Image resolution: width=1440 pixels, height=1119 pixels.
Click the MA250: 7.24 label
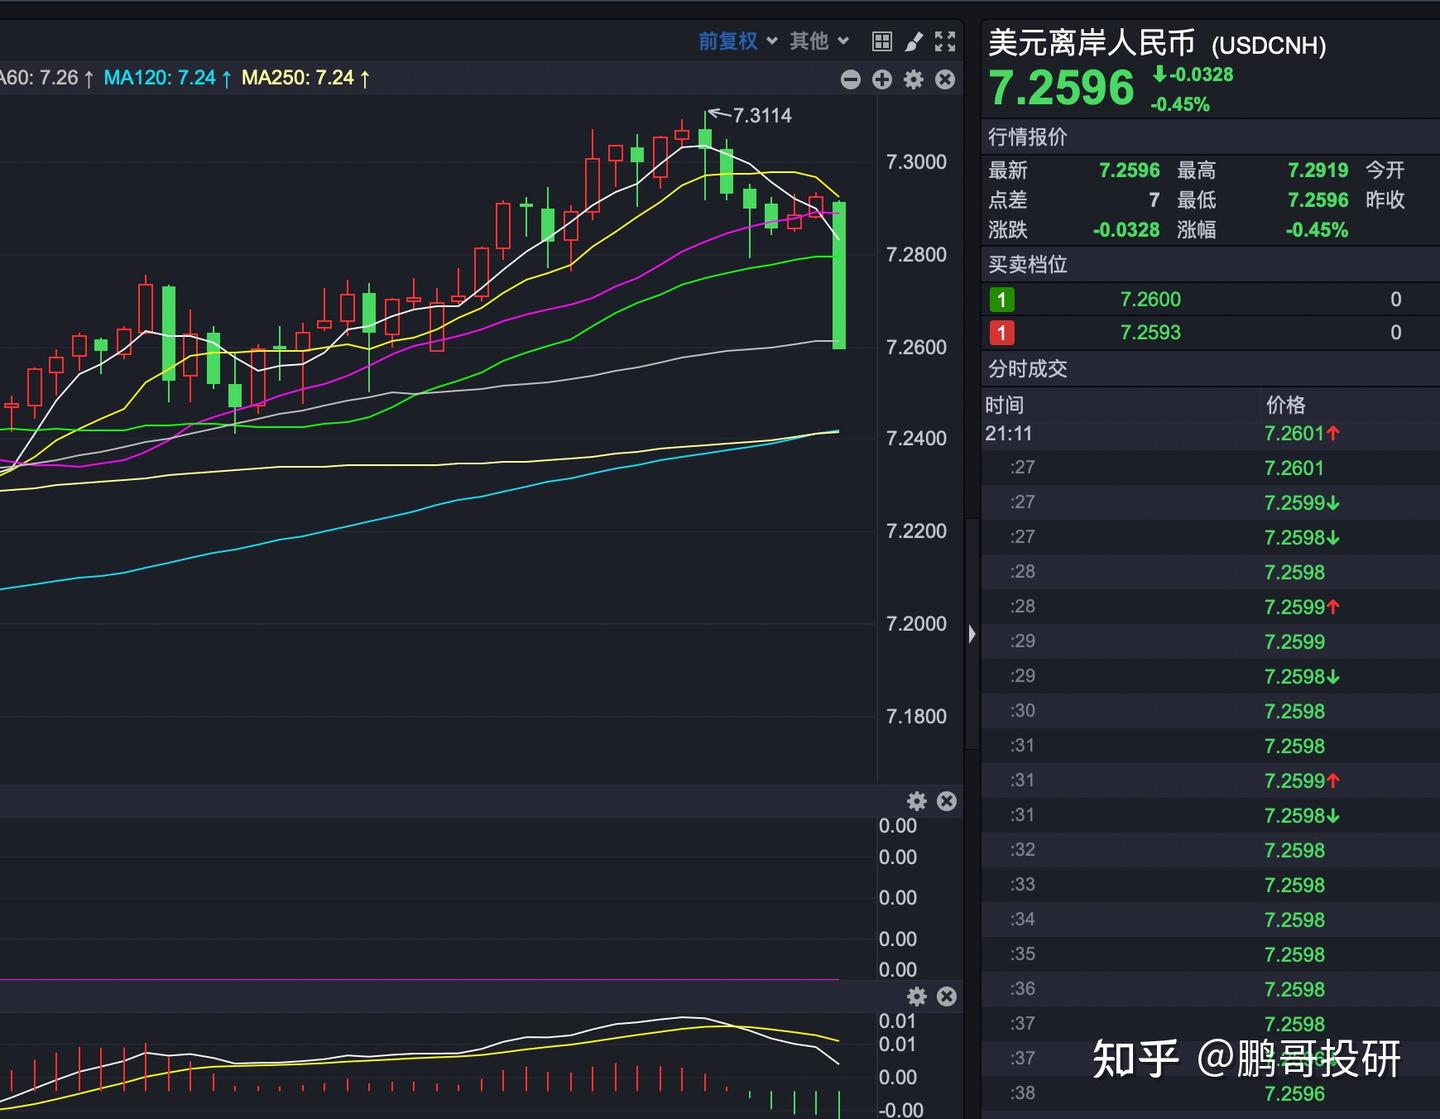point(305,78)
